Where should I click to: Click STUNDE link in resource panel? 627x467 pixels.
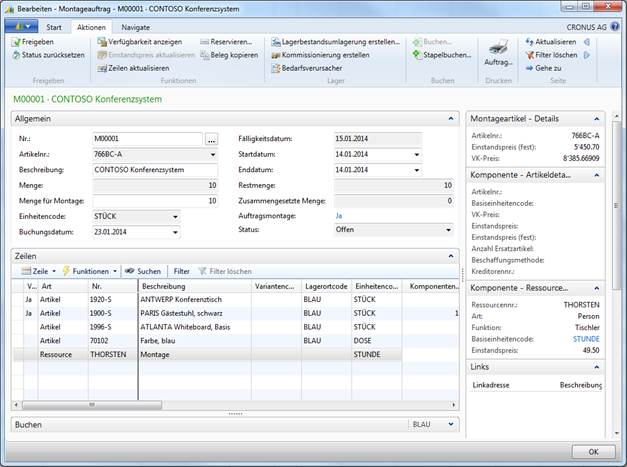(x=586, y=339)
